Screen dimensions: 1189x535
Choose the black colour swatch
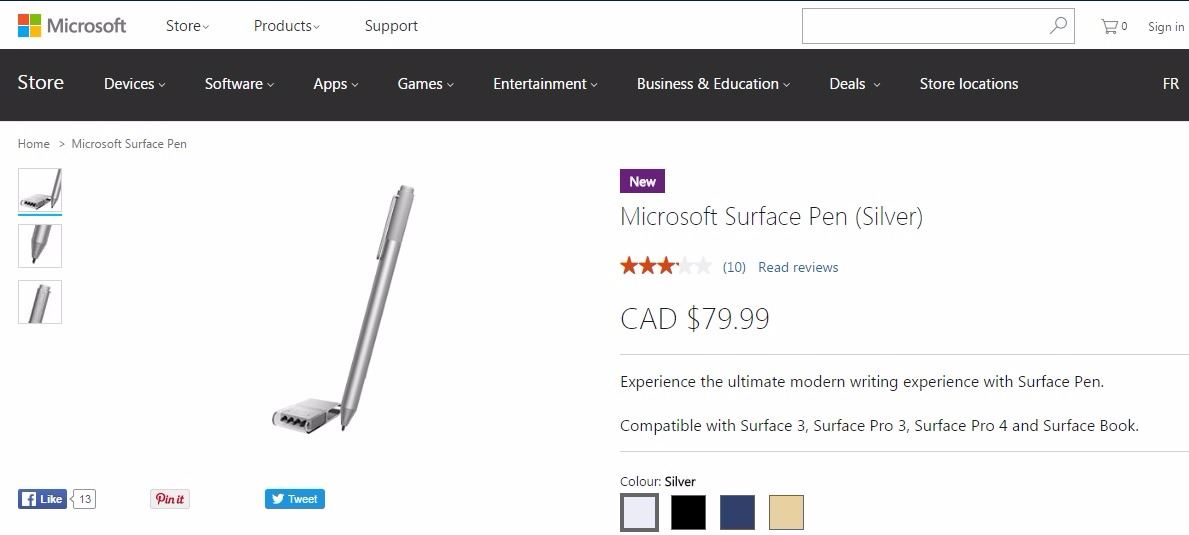click(x=688, y=513)
